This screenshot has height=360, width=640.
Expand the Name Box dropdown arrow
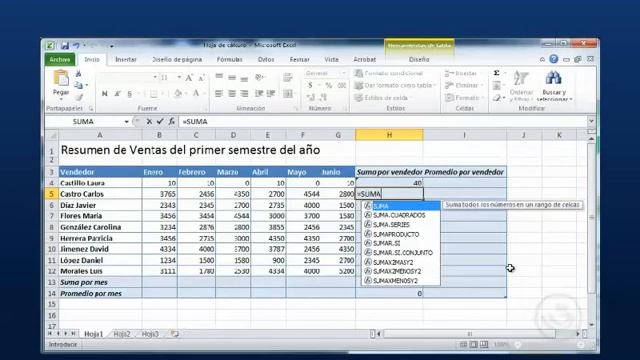[127, 122]
